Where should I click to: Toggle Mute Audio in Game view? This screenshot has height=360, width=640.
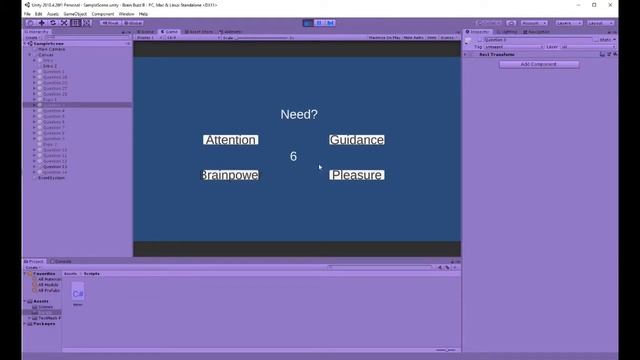(x=413, y=38)
